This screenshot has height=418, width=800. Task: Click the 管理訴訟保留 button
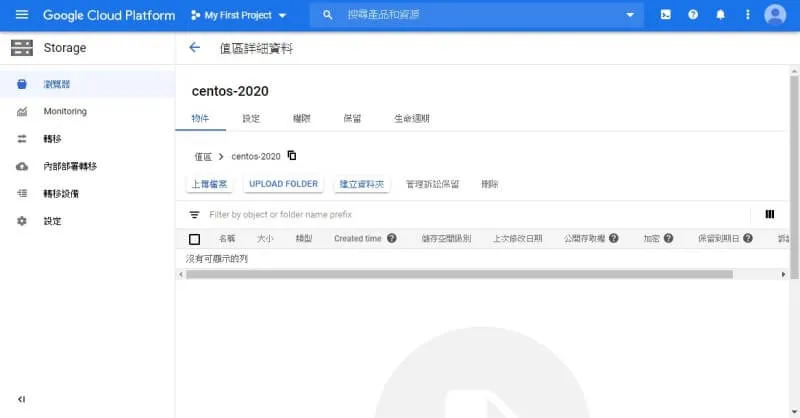pos(433,184)
